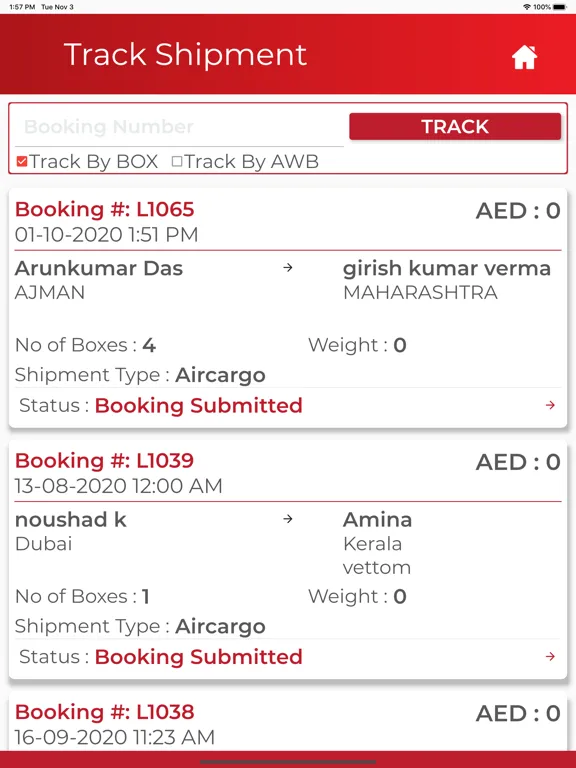Select the Track By AWB label
Screen dimensions: 576x768
coord(251,161)
